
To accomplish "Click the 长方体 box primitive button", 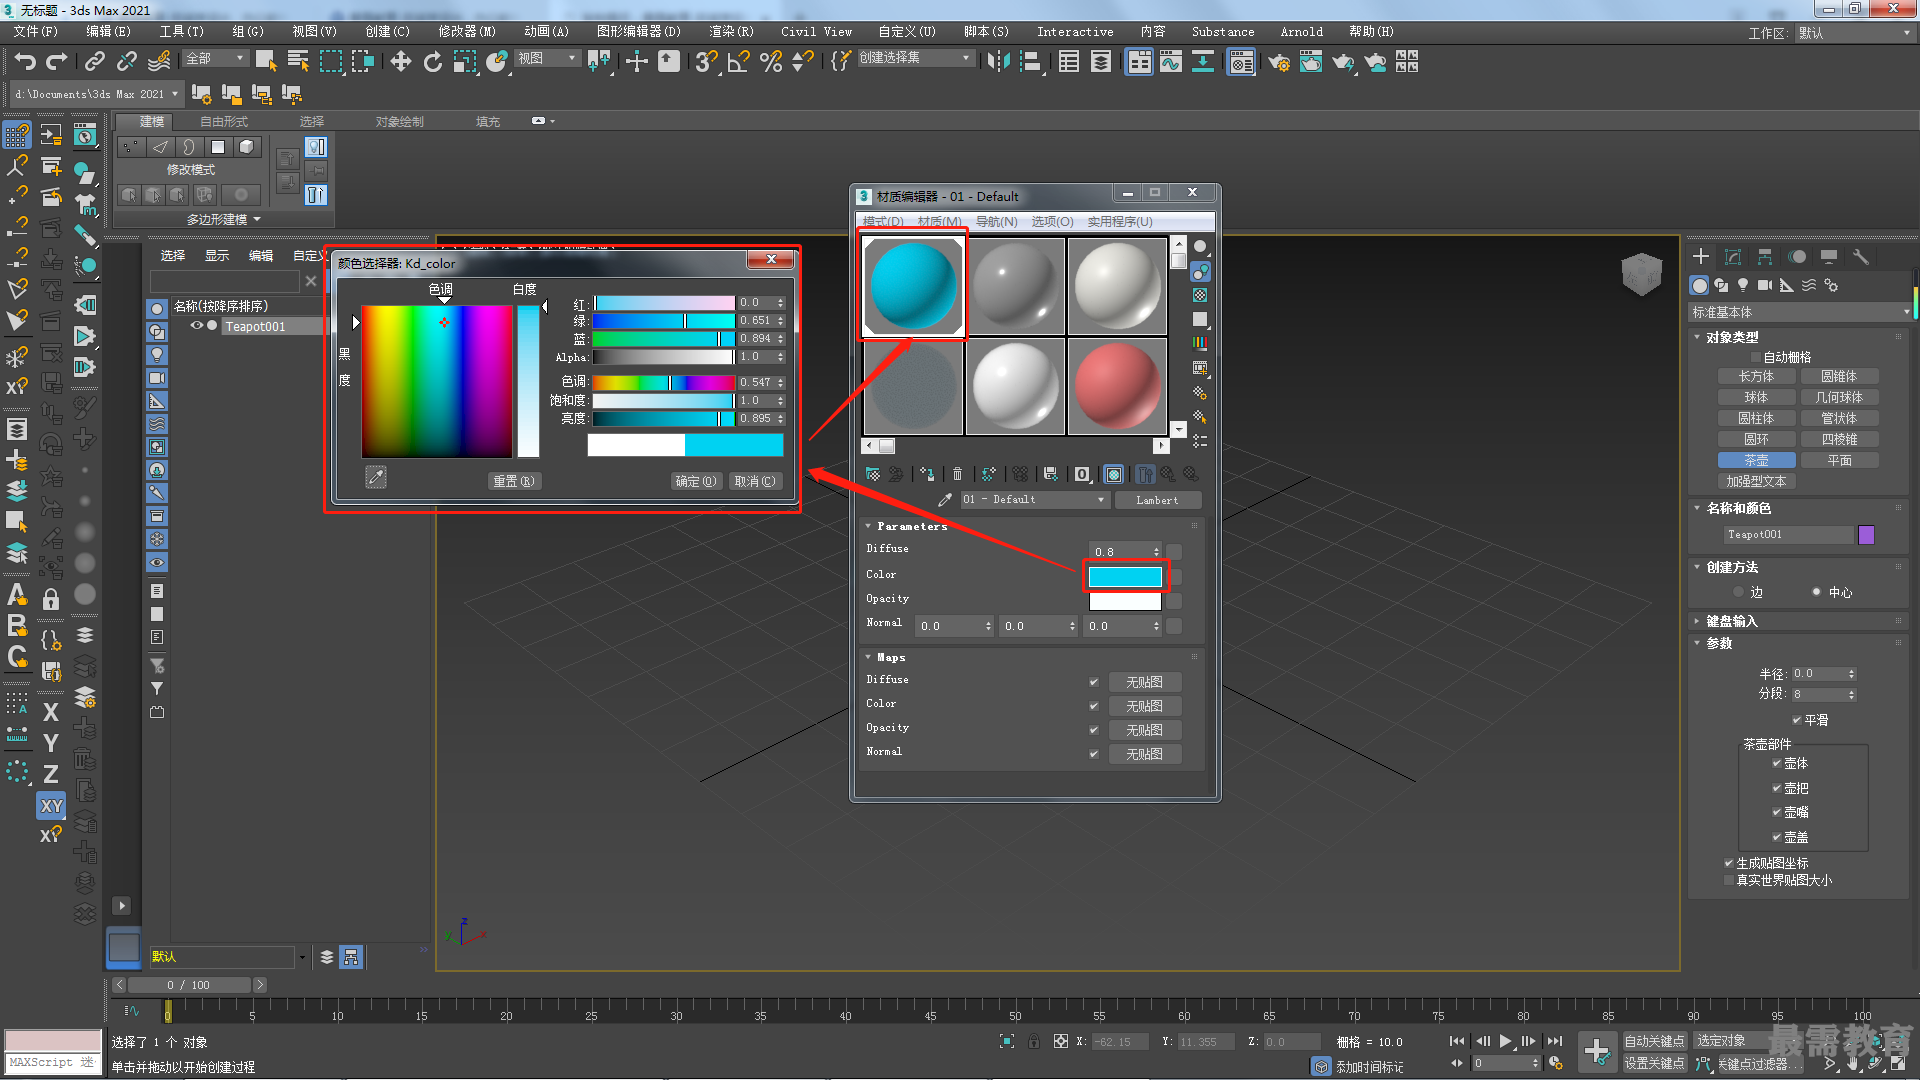I will (1756, 377).
